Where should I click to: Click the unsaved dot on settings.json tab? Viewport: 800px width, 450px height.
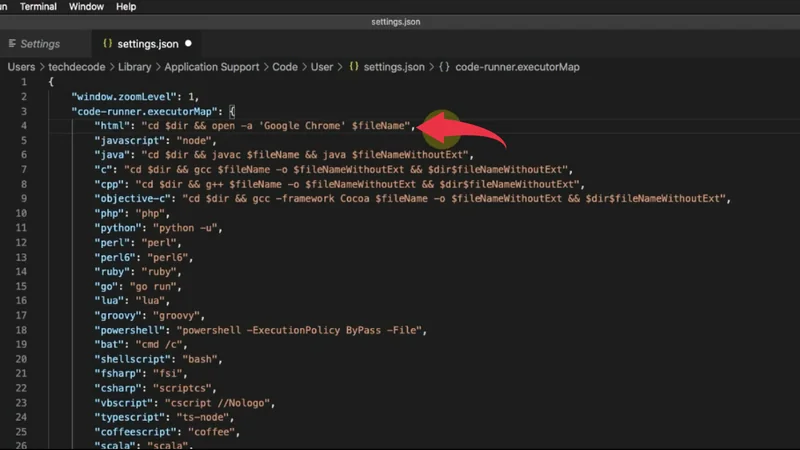pos(188,44)
